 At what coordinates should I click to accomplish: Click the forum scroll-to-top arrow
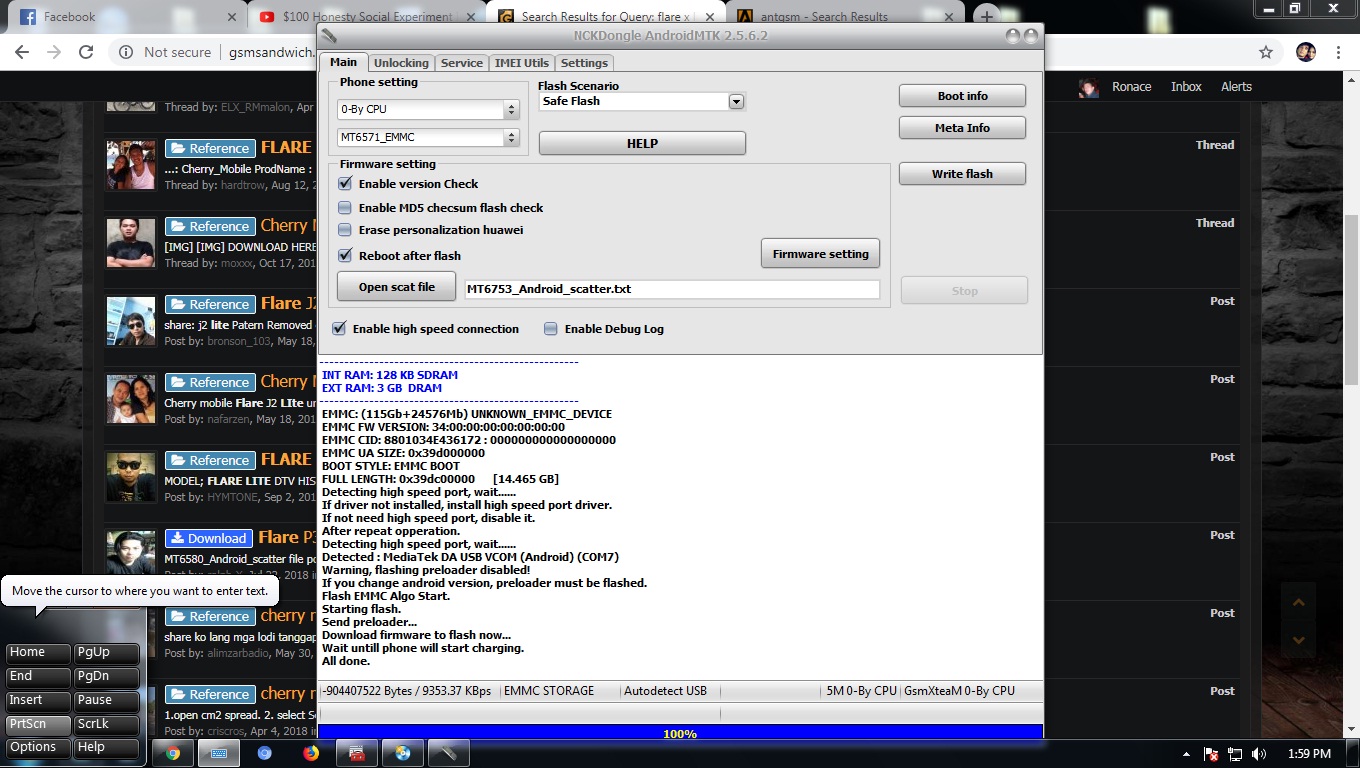click(1298, 602)
